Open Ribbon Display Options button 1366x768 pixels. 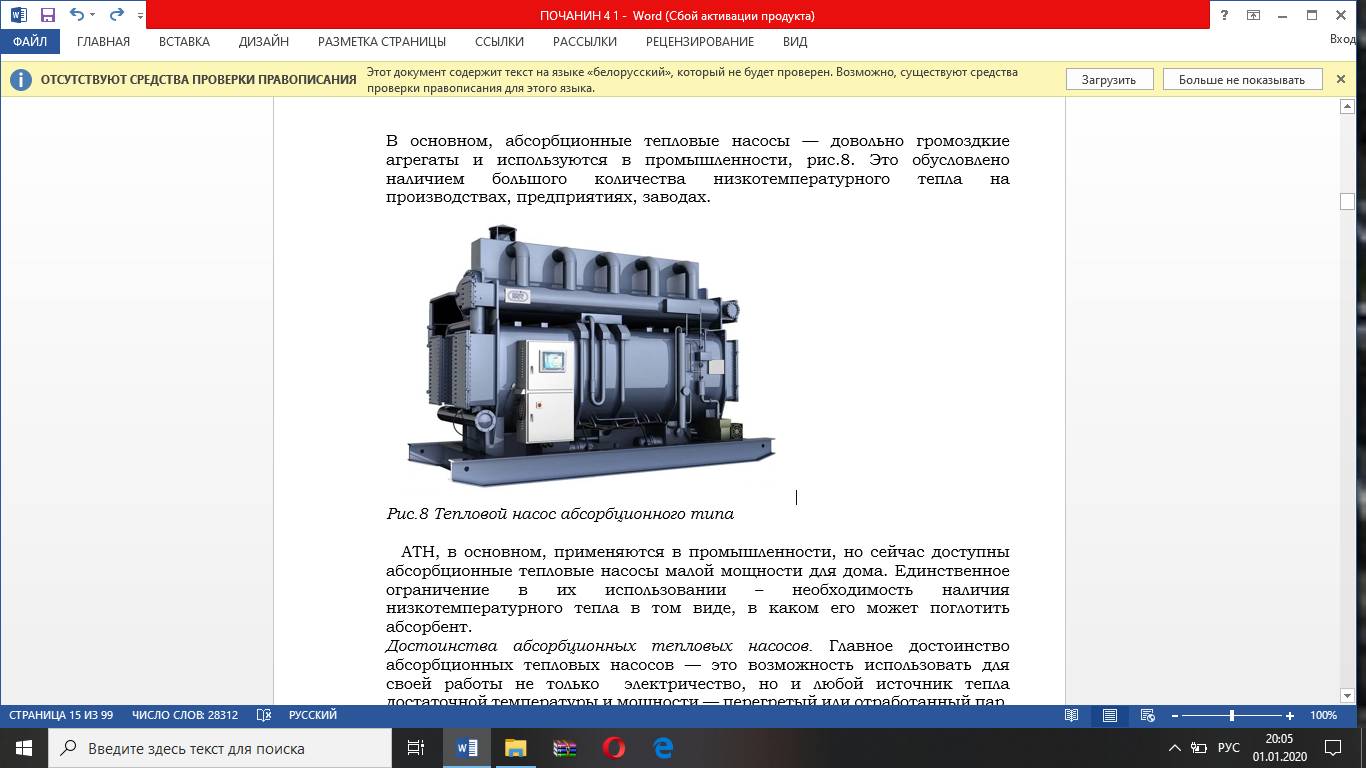click(1253, 15)
